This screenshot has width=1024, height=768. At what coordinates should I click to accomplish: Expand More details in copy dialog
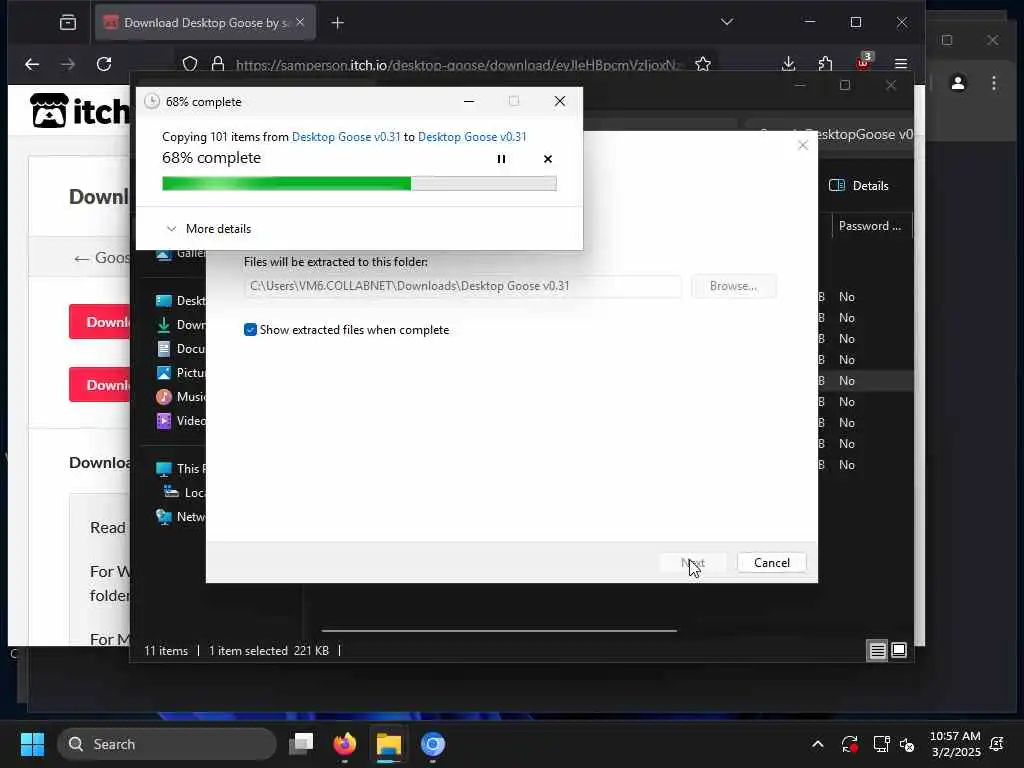pos(209,229)
